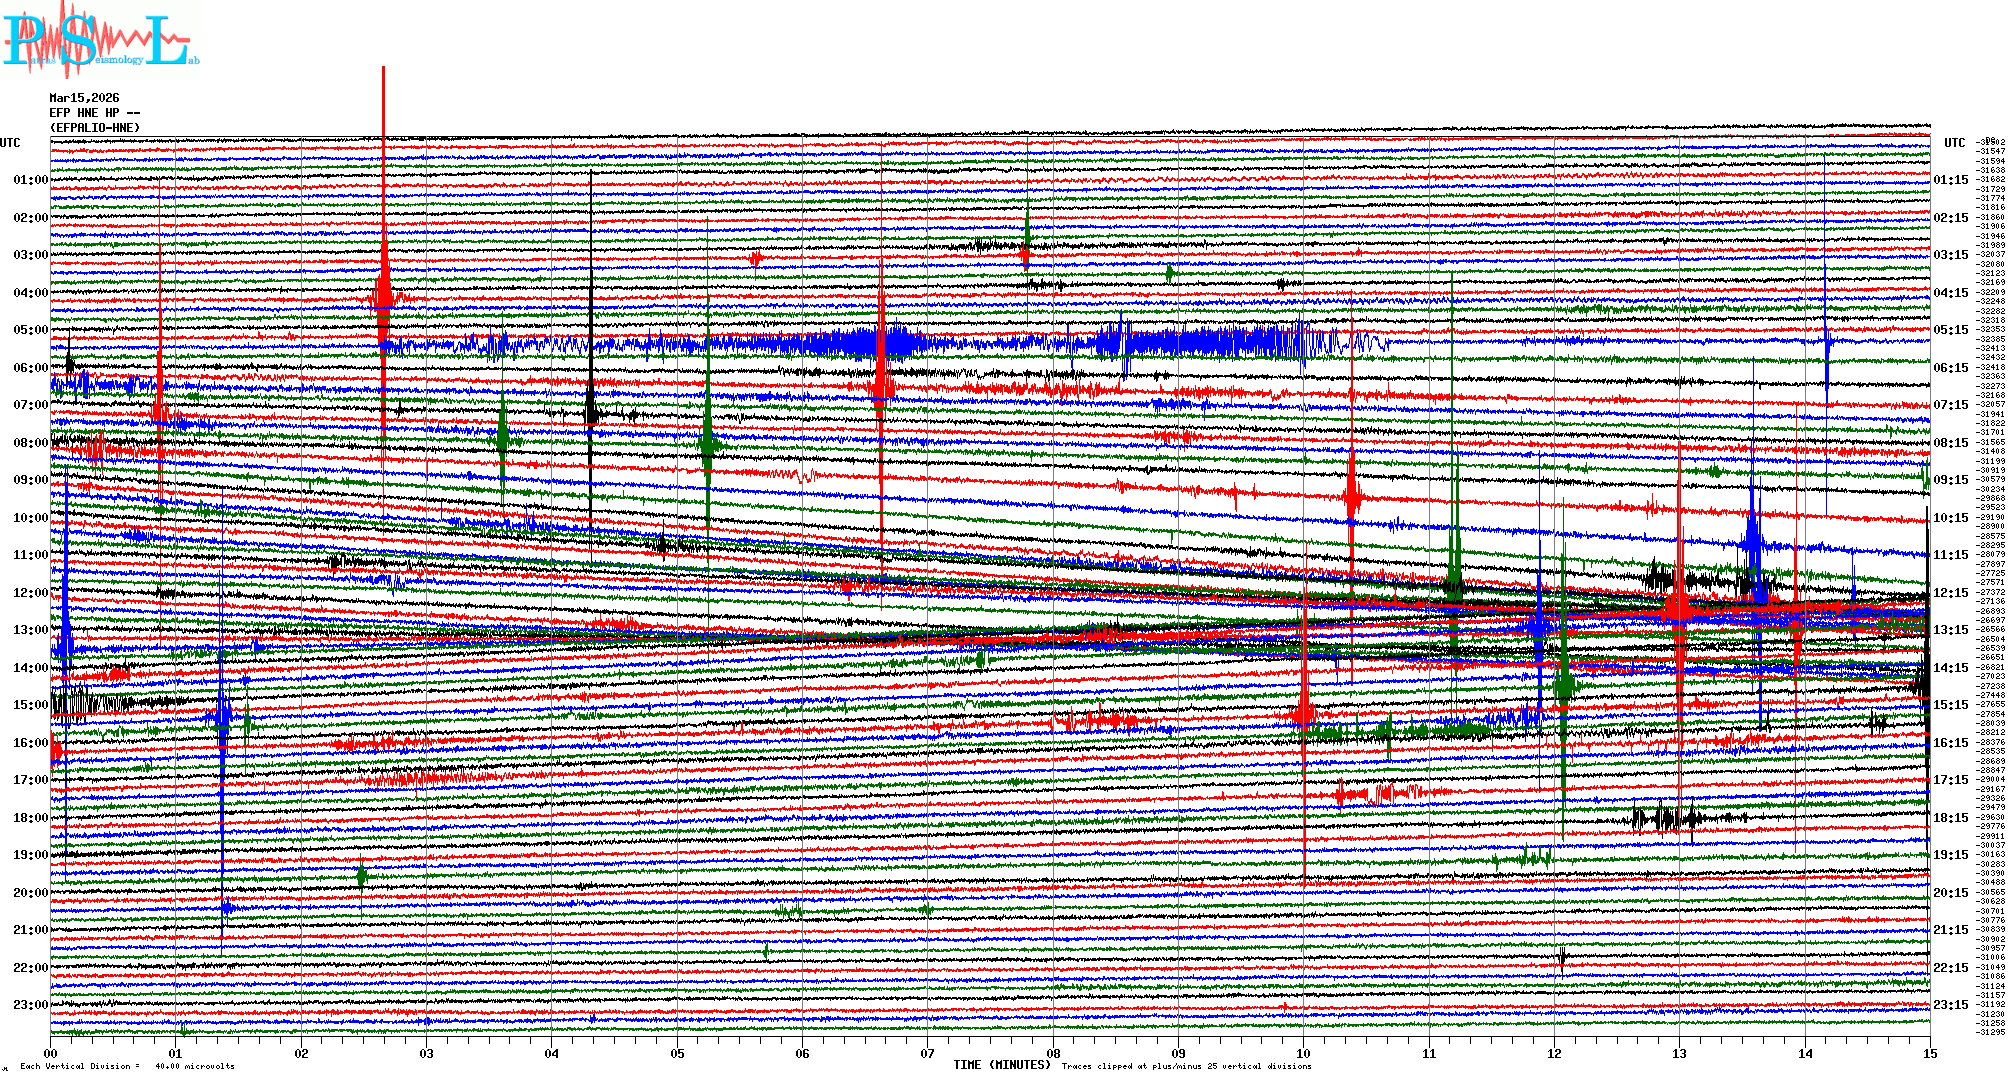The height and width of the screenshot is (1080, 2010).
Task: Click the left UTC axis header
Action: pyautogui.click(x=10, y=143)
